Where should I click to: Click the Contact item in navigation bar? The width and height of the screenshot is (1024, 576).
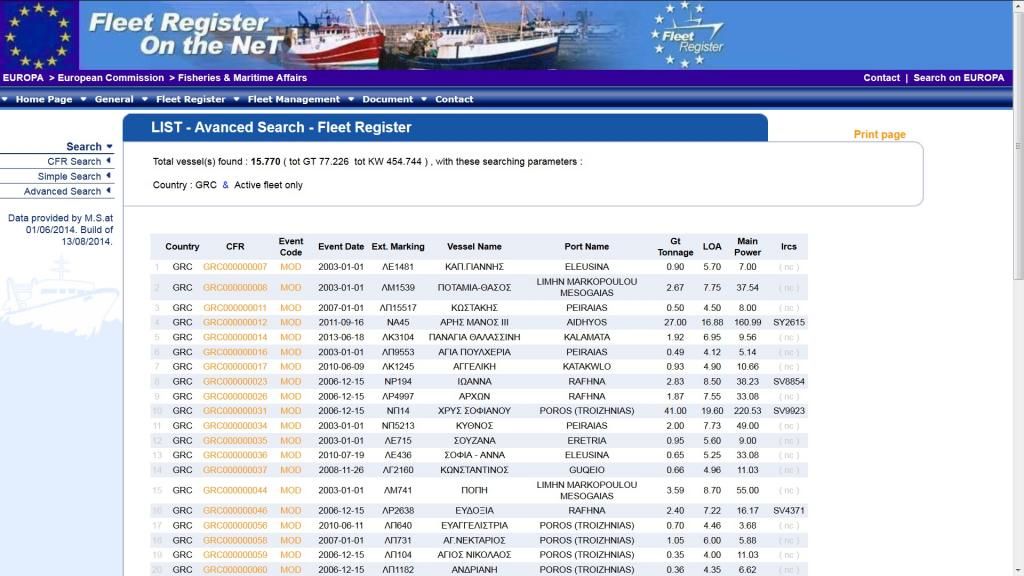pos(453,99)
